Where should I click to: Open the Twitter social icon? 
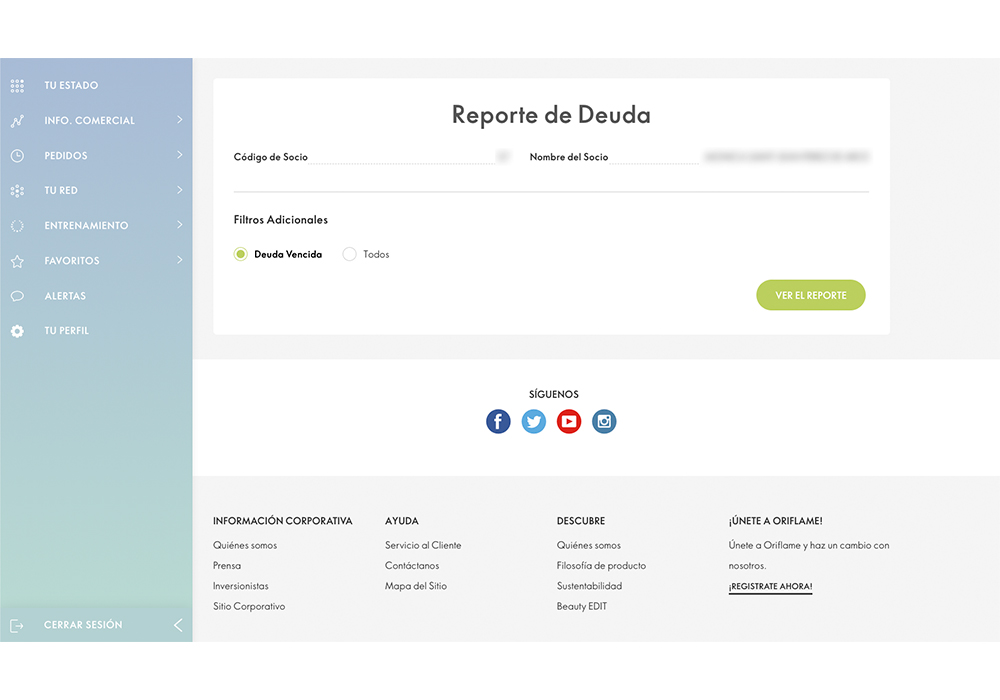[x=534, y=422]
